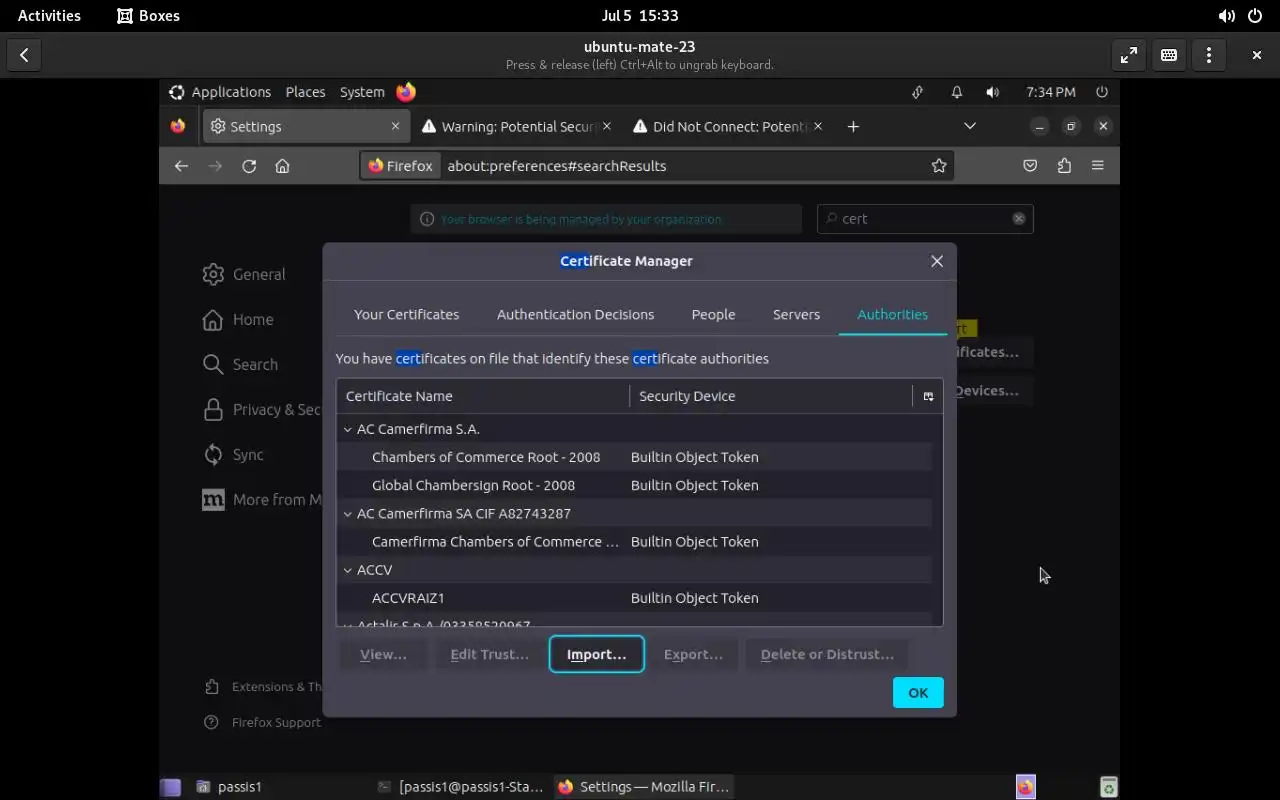Reload the Firefox page

point(249,166)
